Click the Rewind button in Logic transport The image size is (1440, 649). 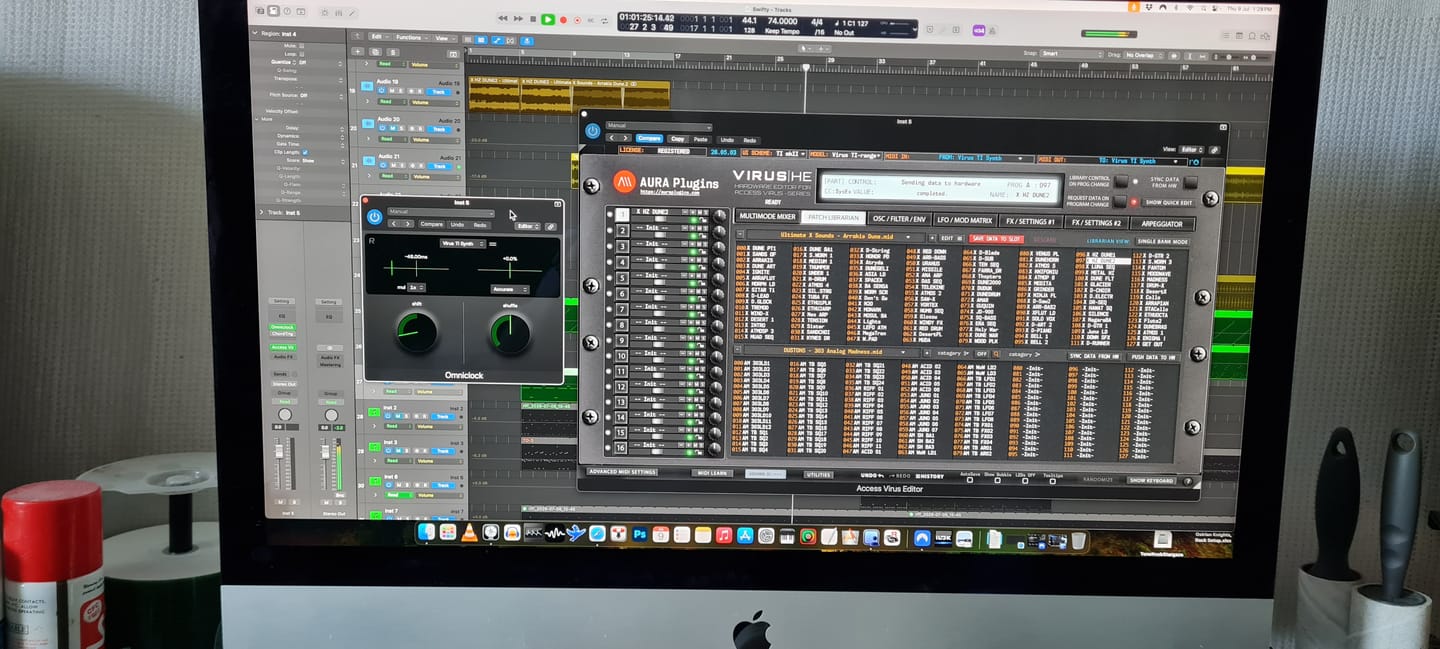coord(502,19)
